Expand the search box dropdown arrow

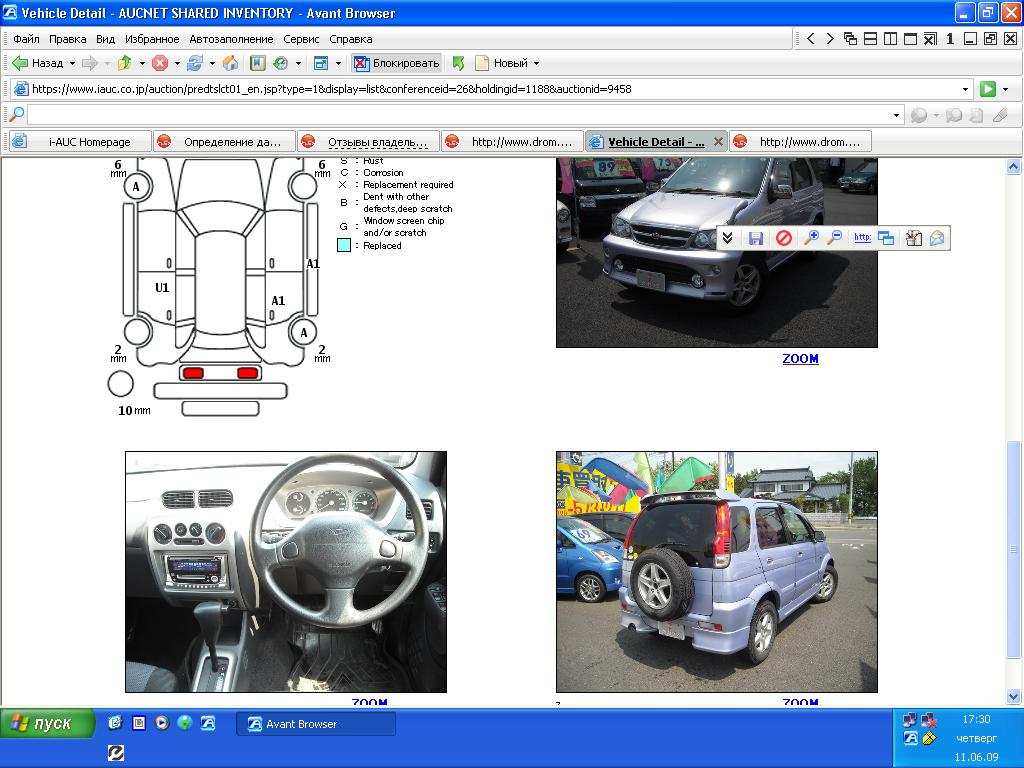pos(896,116)
